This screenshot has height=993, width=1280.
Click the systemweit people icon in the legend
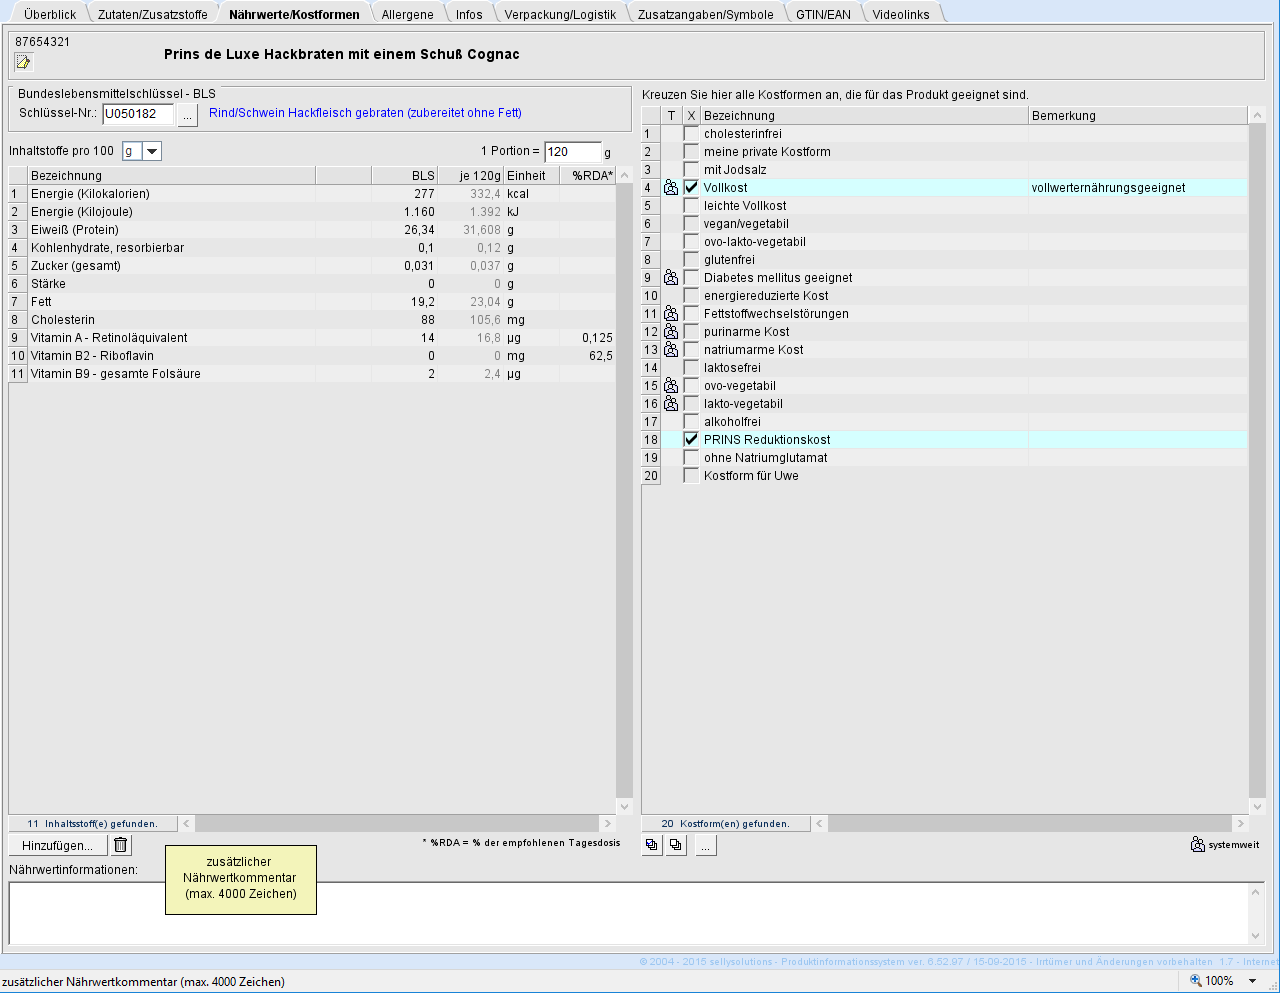[x=1197, y=845]
